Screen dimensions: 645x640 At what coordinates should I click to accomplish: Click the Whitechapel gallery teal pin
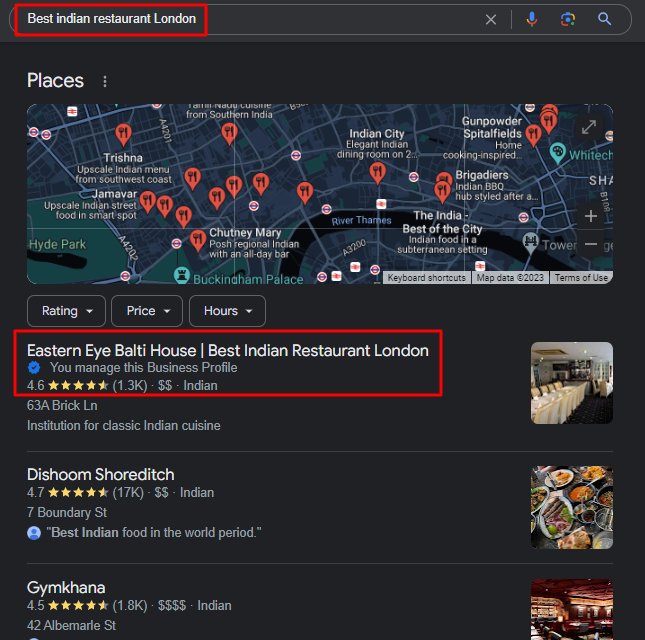coord(557,153)
